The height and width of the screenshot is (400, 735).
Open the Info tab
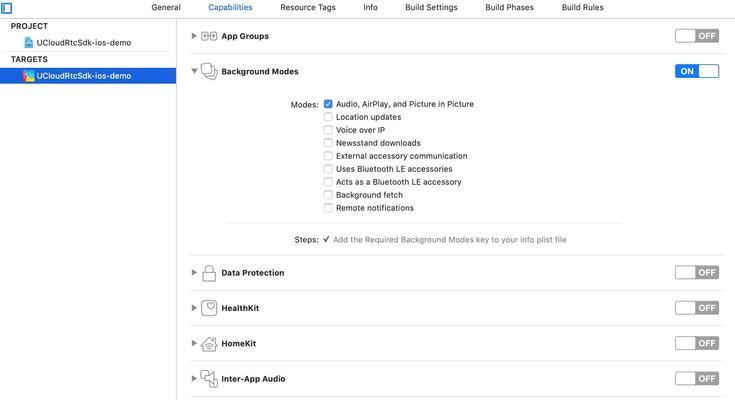click(x=370, y=8)
